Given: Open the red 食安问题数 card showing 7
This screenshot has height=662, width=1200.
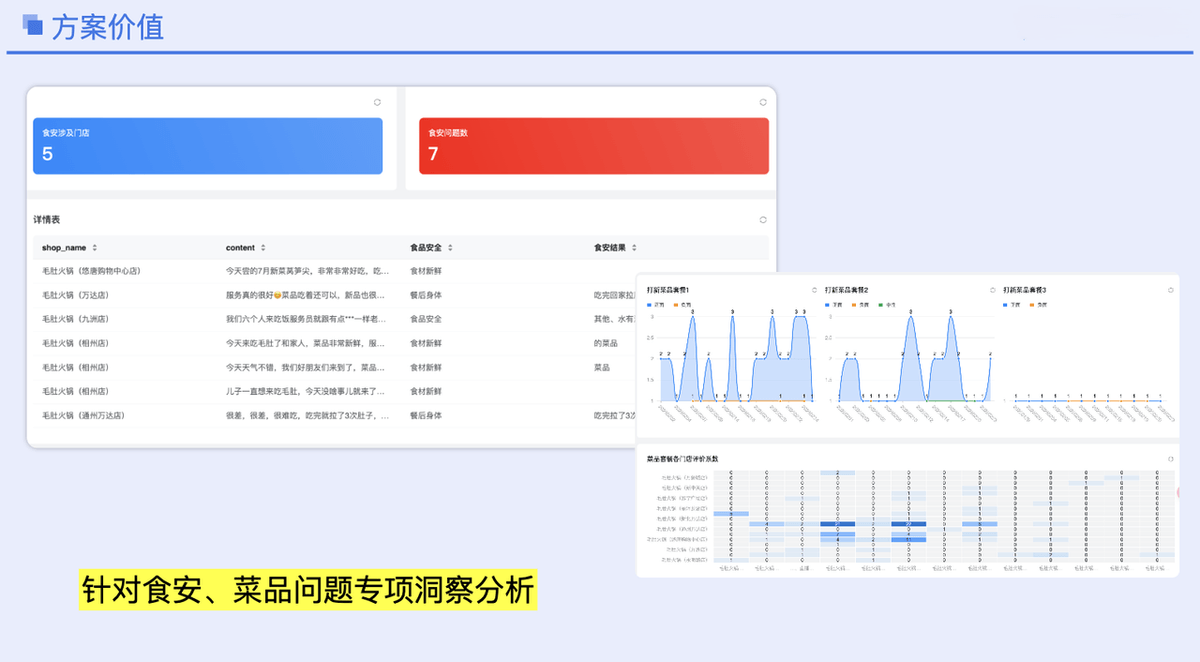Looking at the screenshot, I should pyautogui.click(x=593, y=145).
